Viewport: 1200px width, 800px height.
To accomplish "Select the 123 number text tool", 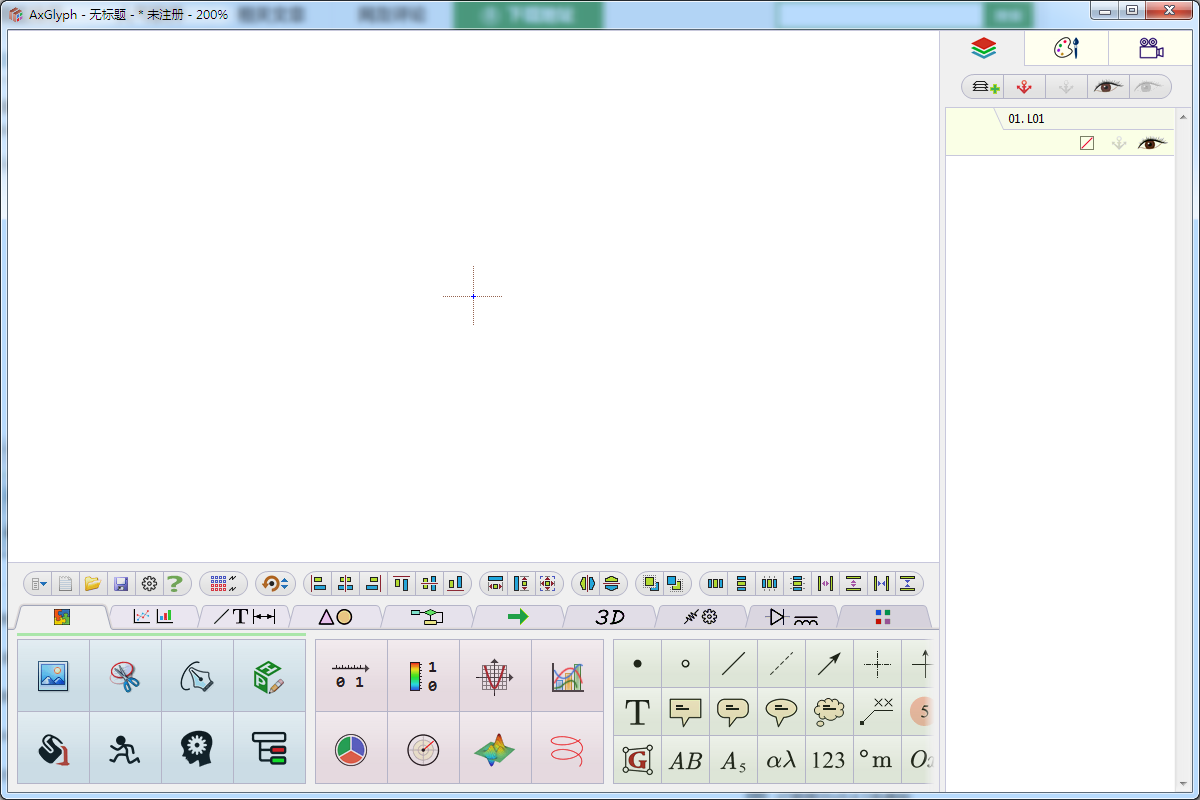I will click(829, 760).
